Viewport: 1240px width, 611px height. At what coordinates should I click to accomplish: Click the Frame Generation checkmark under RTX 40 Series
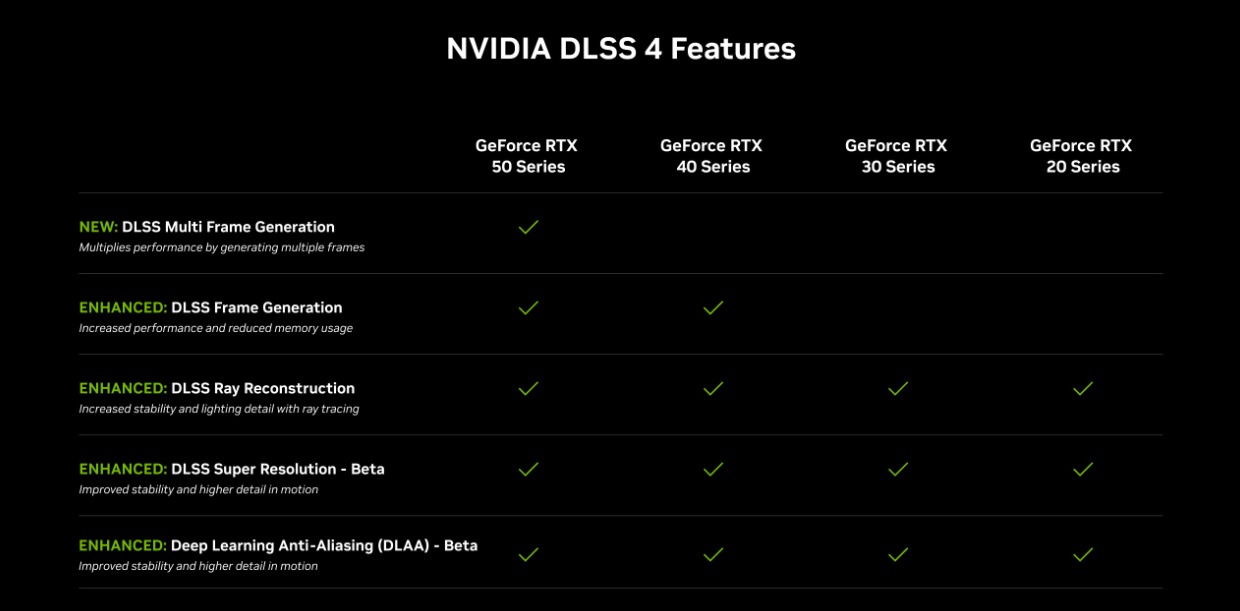point(713,308)
